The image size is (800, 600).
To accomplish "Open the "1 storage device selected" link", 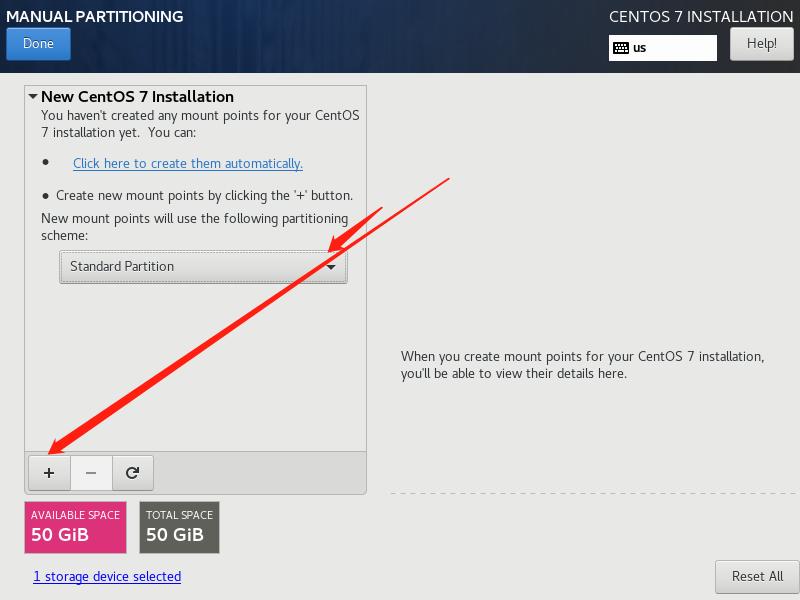I will pos(106,576).
